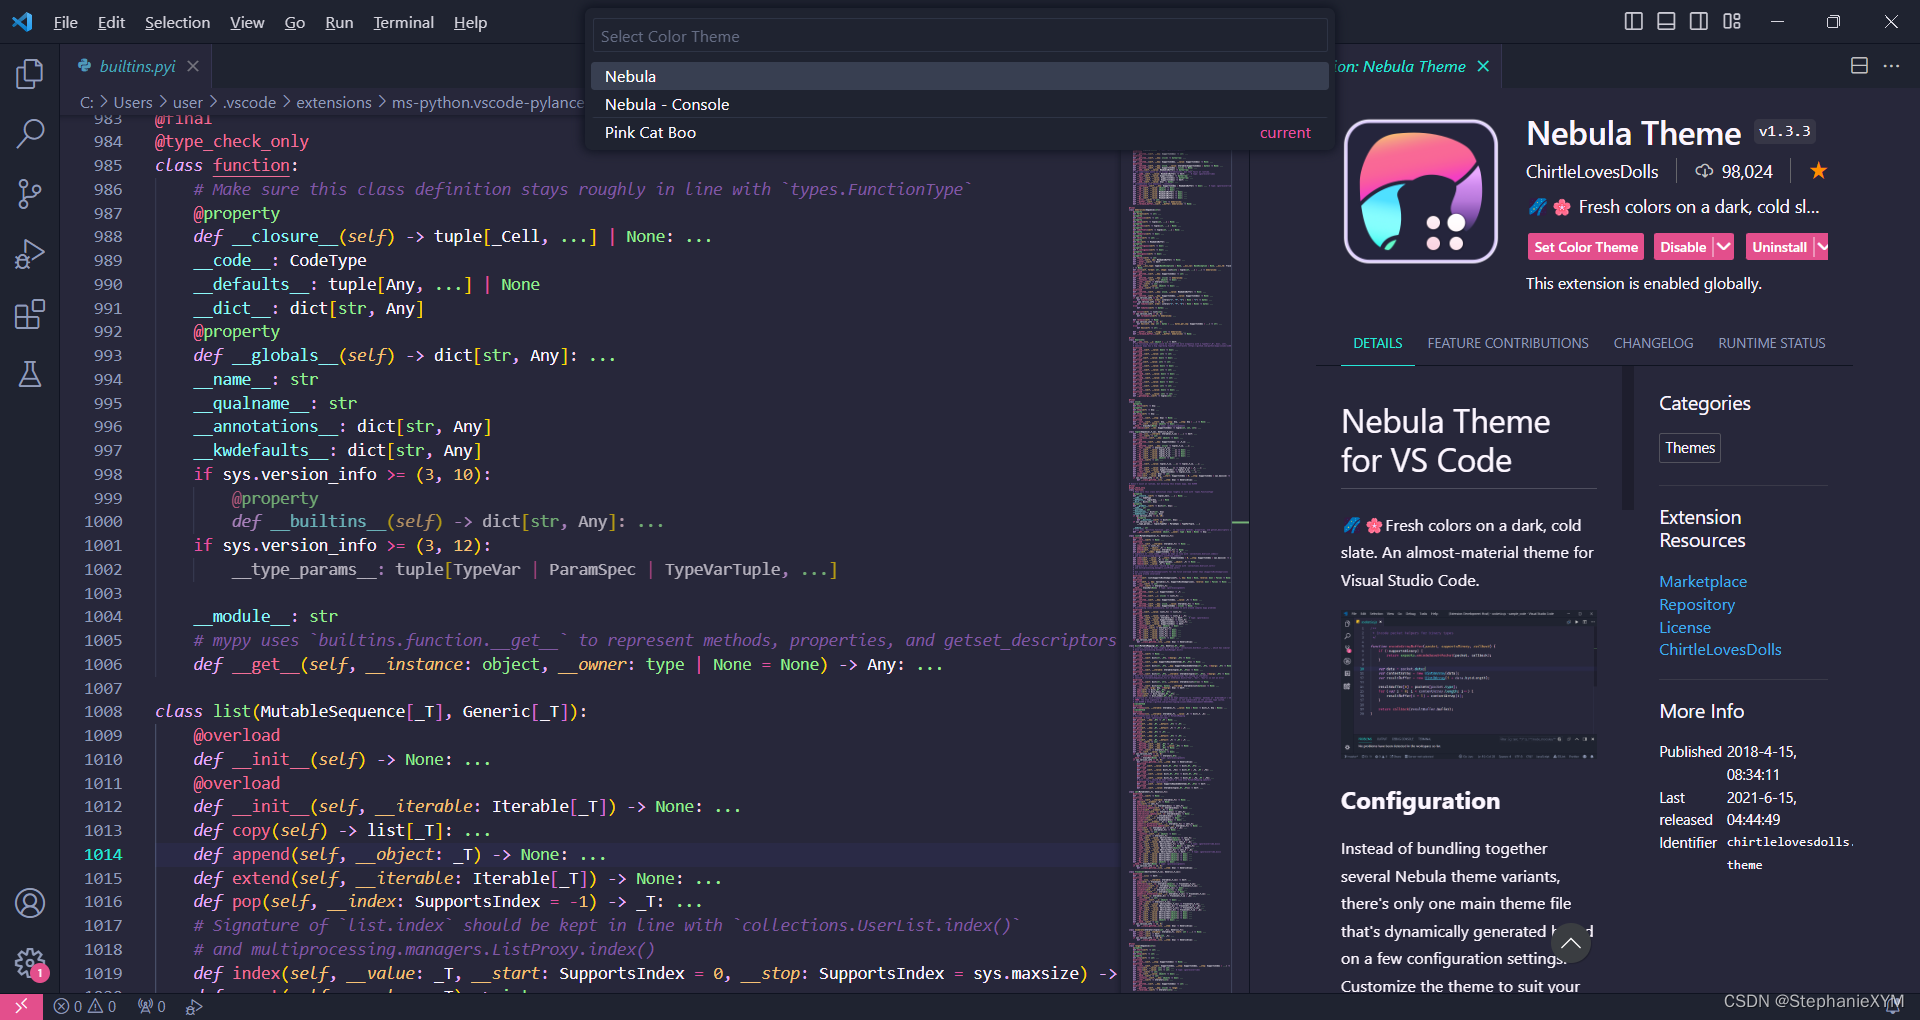Open the Edit menu

111,22
